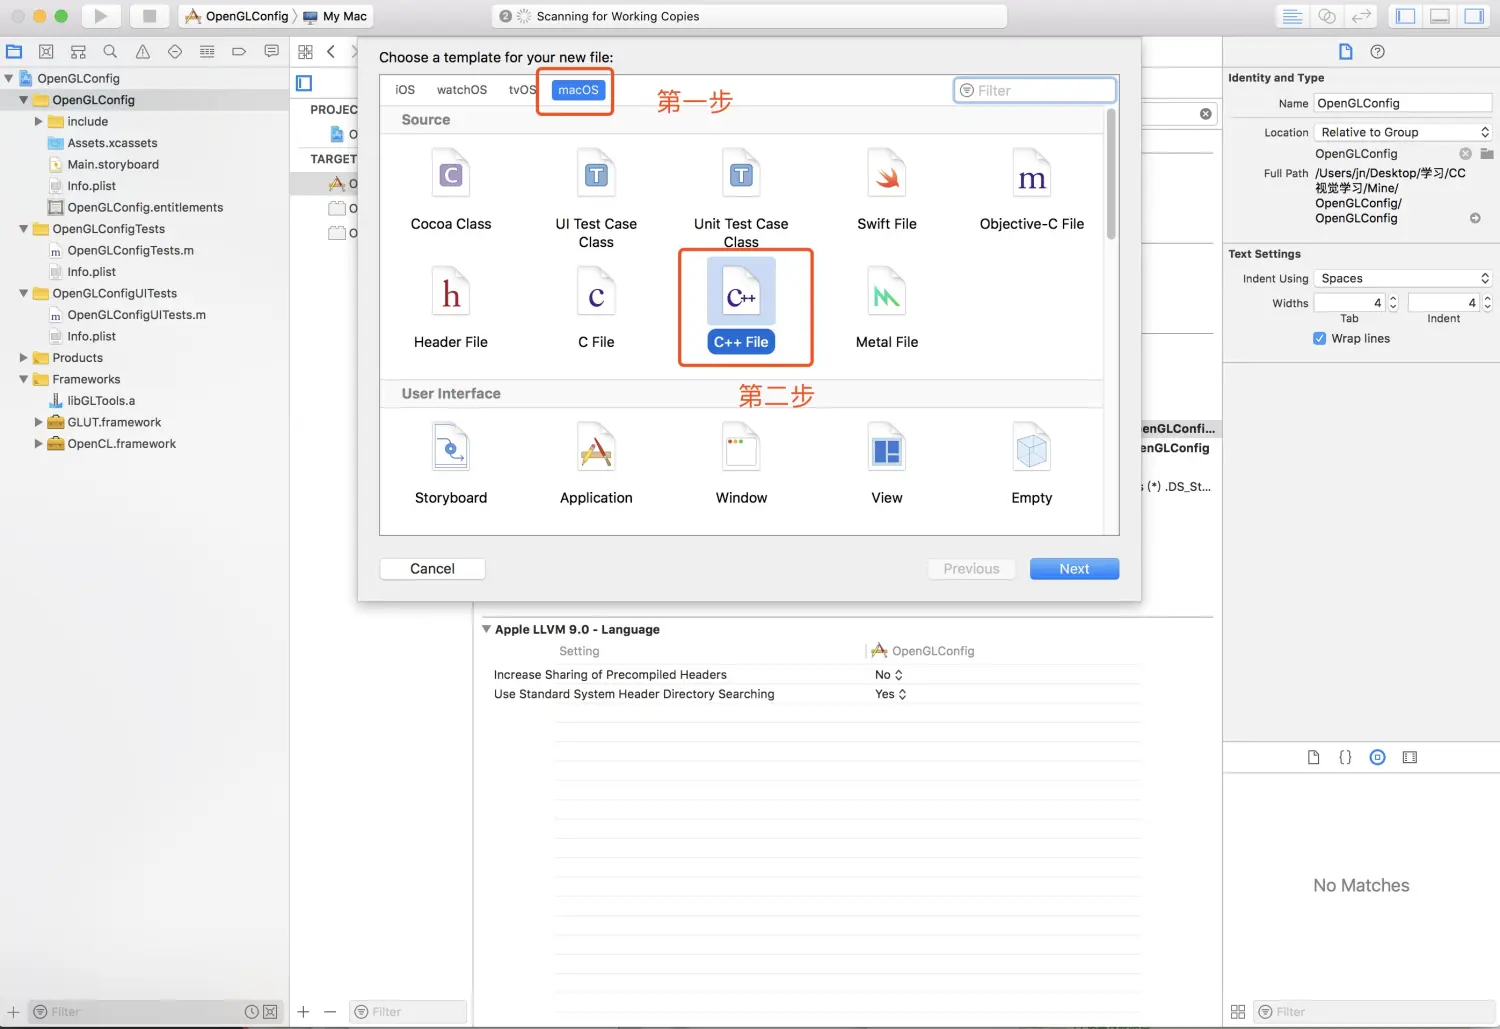Open the Indent Using Spaces dropdown
The image size is (1500, 1029).
pos(1403,279)
